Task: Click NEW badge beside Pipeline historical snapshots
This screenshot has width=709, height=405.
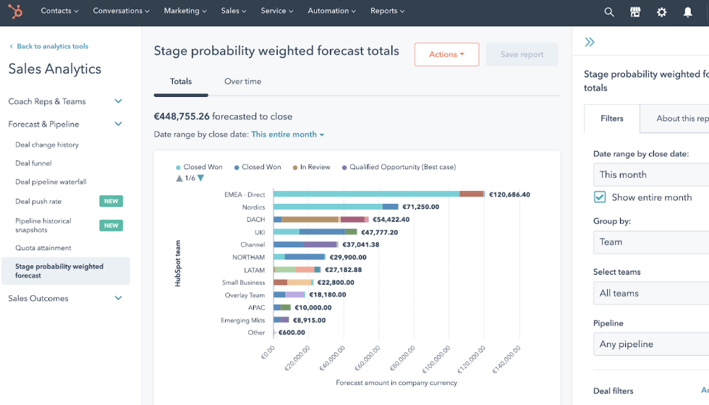Action: tap(111, 225)
